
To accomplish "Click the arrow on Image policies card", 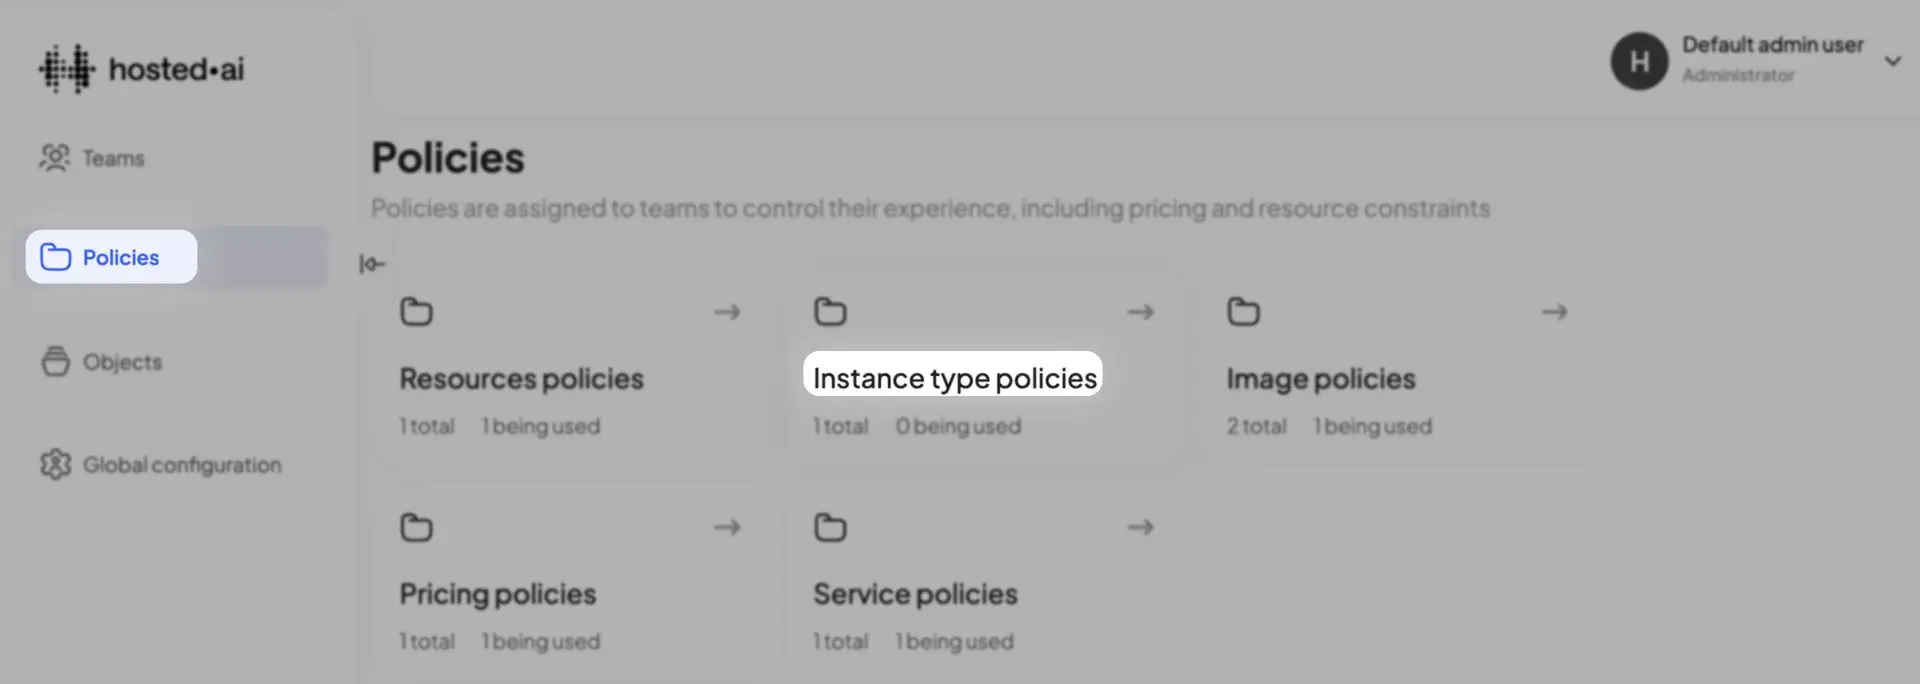I will 1554,311.
